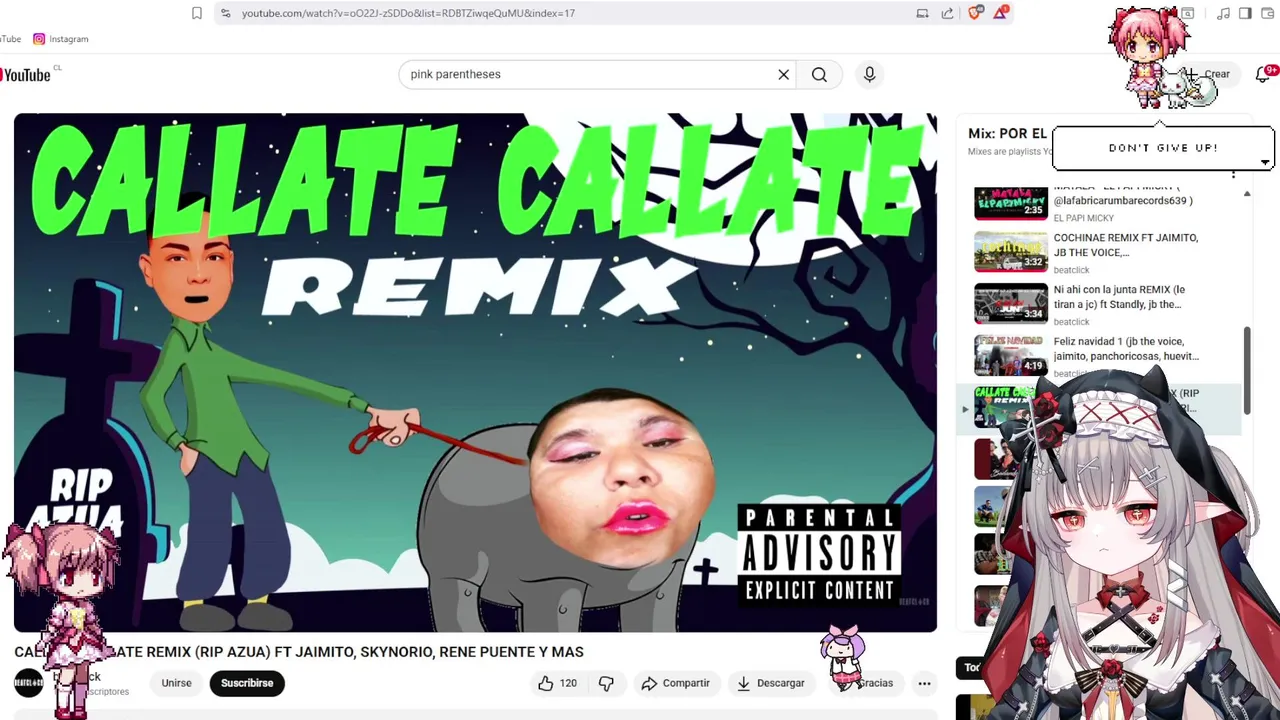Play the Ni ahi con la junta 3:34 thumbnail
Viewport: 1280px width, 720px height.
pos(1011,303)
